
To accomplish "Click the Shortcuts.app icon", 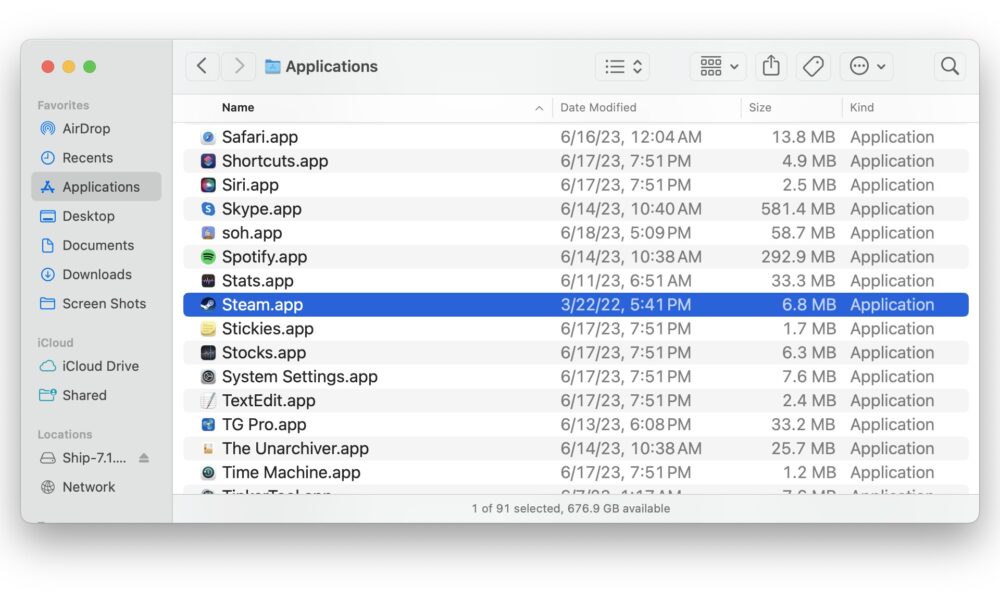I will click(208, 161).
